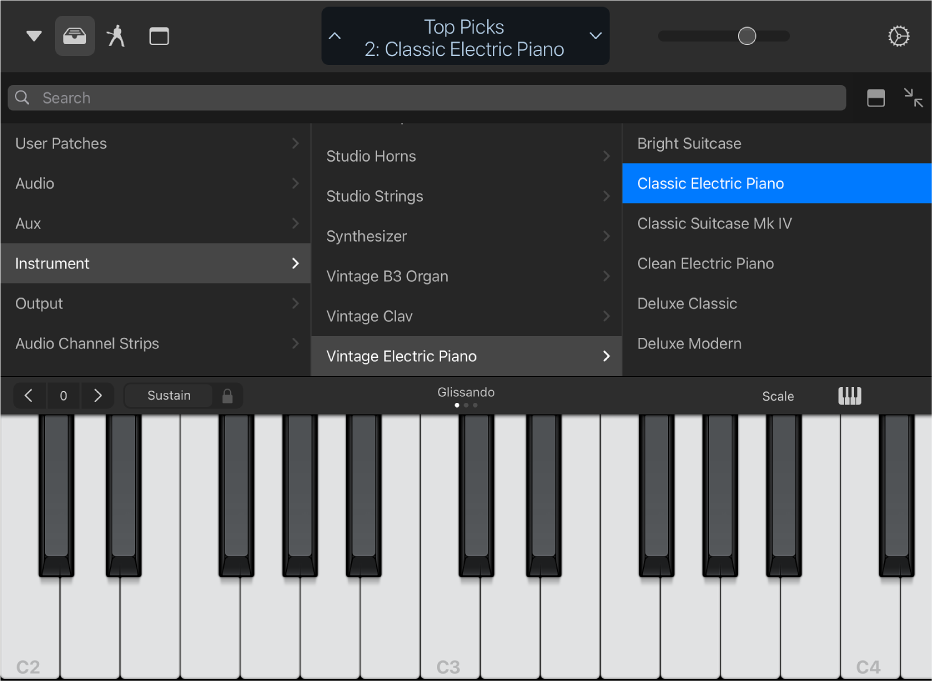The image size is (934, 681).
Task: Shift octave down with left arrow
Action: 29,396
